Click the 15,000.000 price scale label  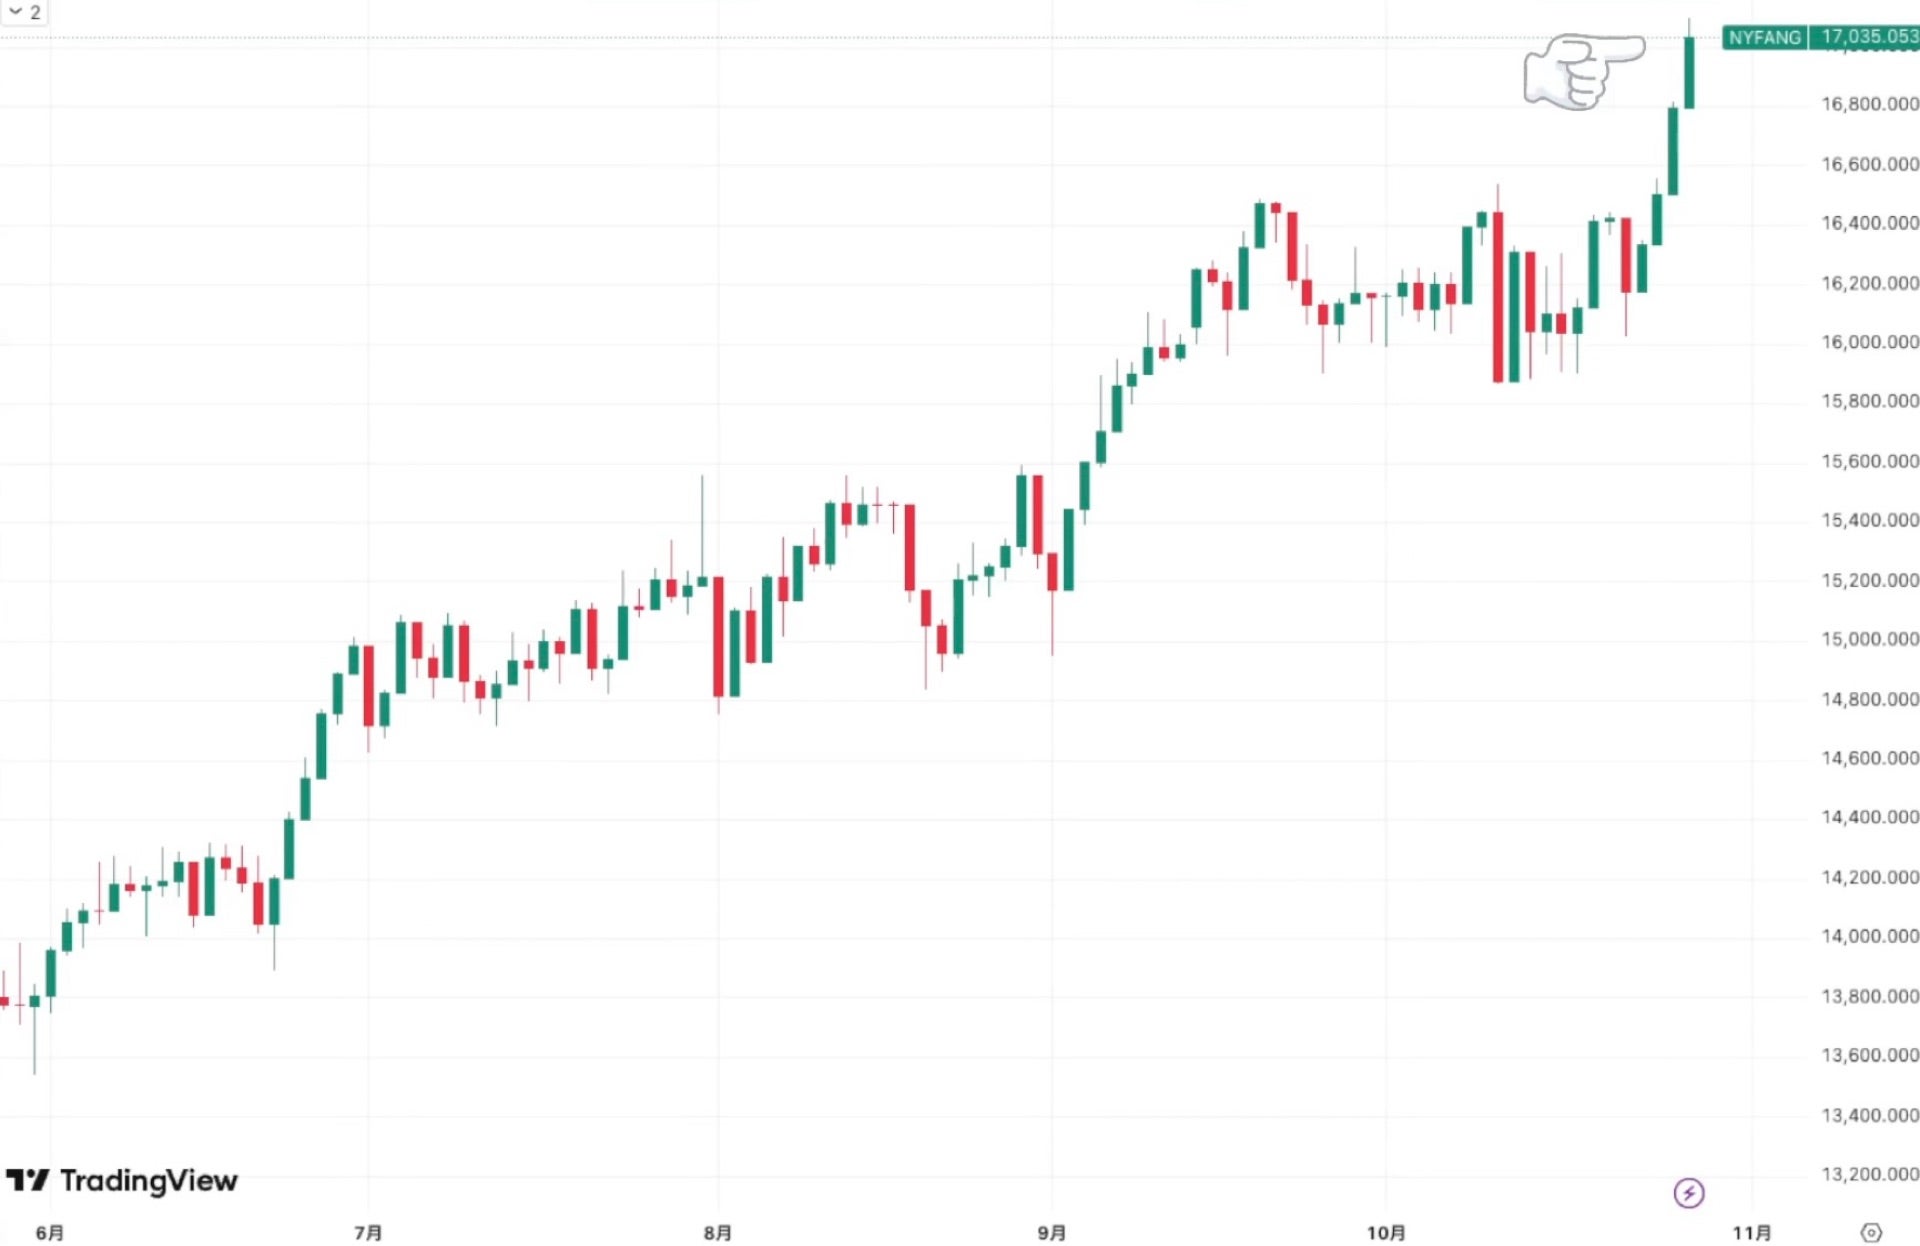point(1869,639)
